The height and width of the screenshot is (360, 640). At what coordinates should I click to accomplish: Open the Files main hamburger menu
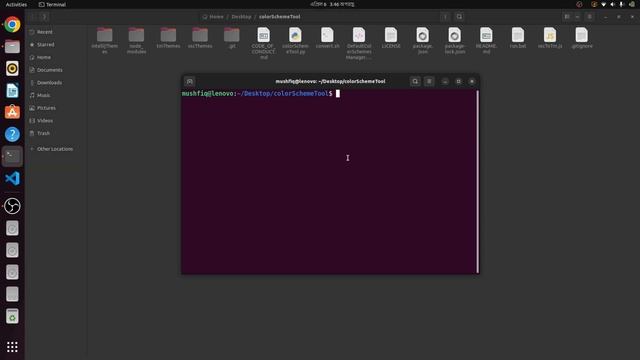(x=589, y=17)
